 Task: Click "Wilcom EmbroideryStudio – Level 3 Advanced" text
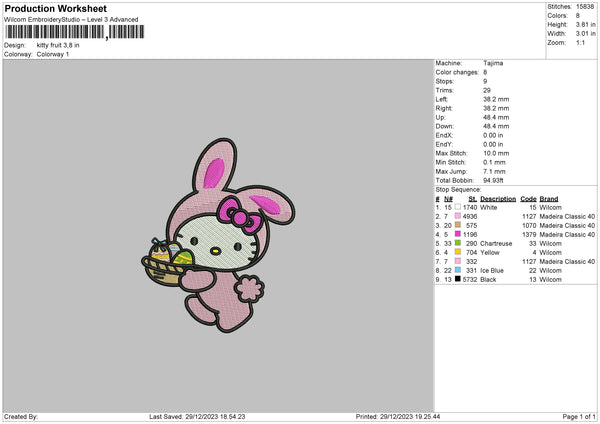(x=71, y=20)
